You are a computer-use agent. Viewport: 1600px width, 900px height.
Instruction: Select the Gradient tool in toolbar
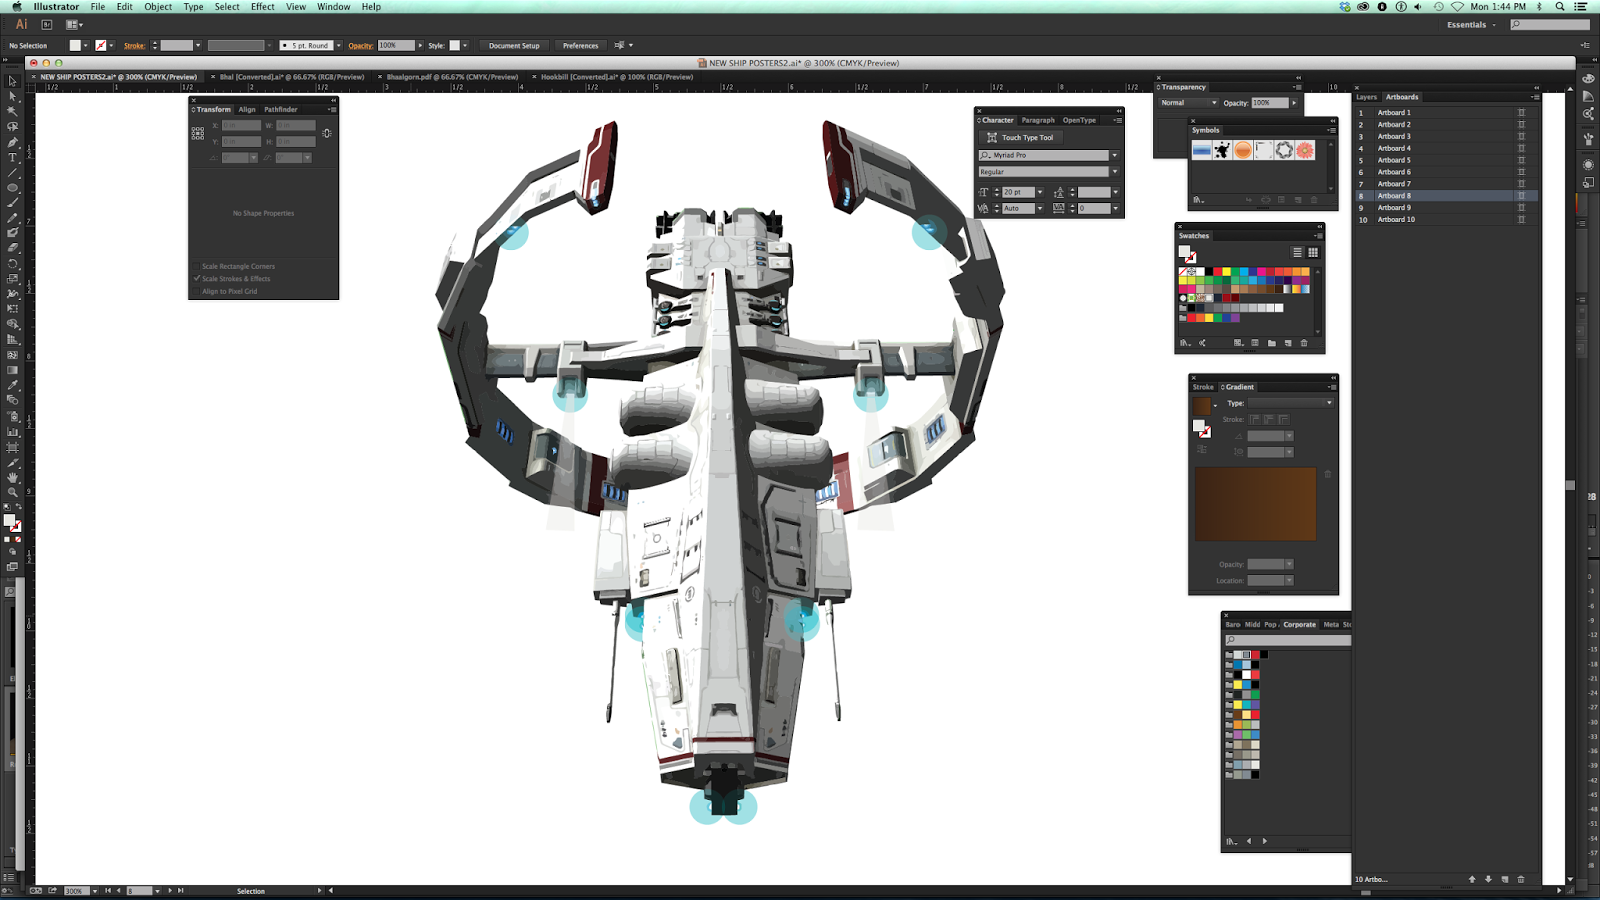12,370
